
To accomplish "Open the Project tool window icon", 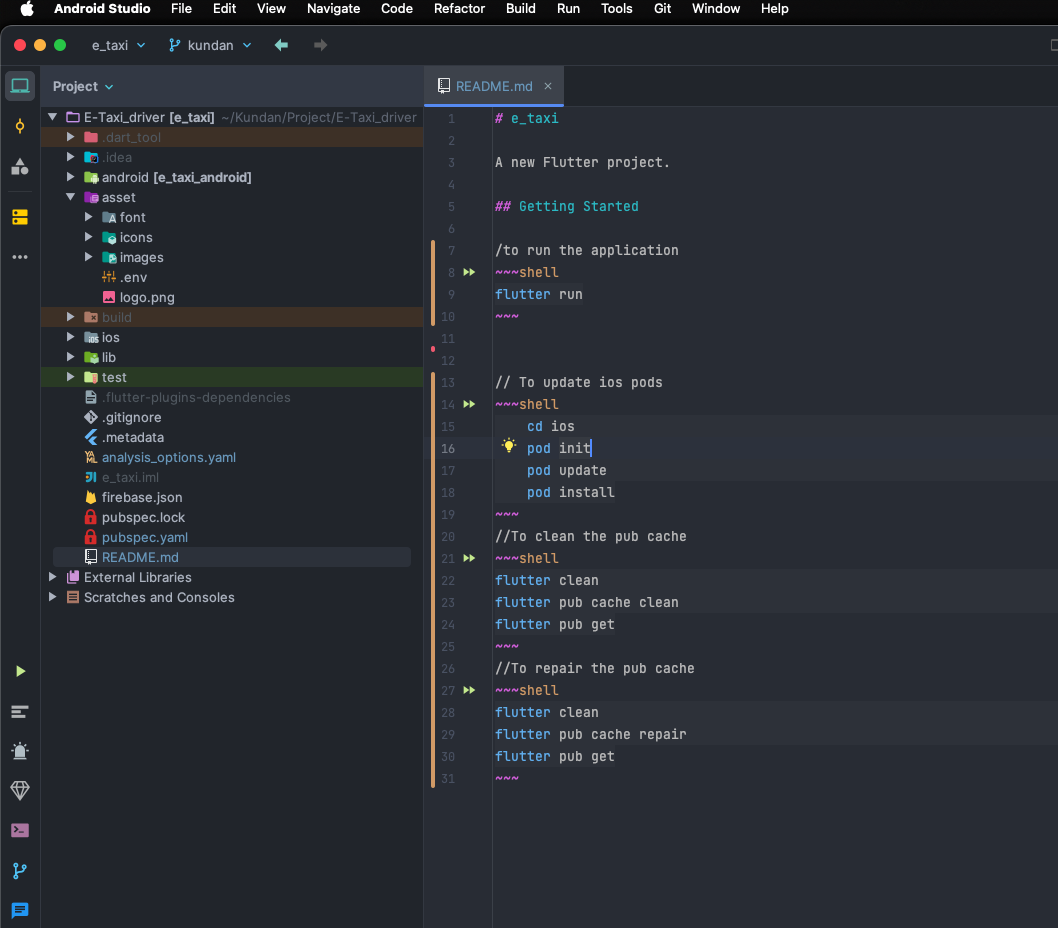I will click(20, 86).
